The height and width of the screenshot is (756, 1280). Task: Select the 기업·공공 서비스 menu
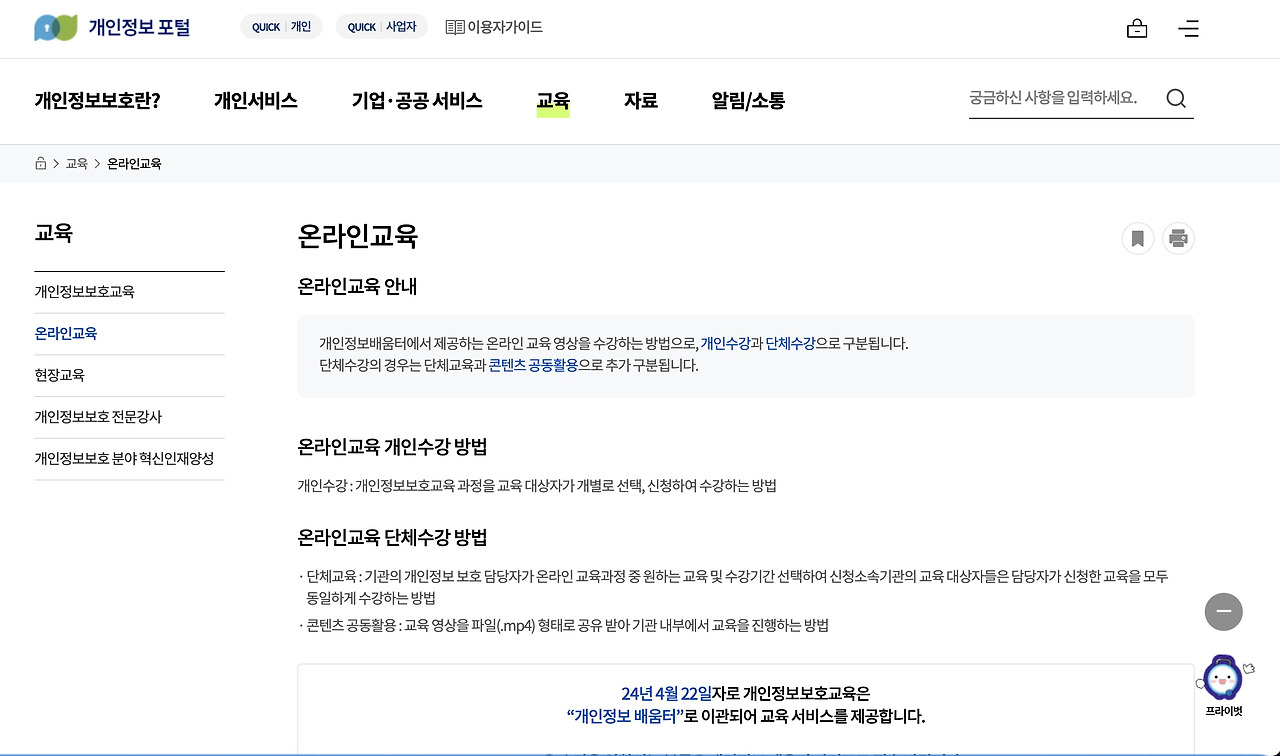pos(417,101)
